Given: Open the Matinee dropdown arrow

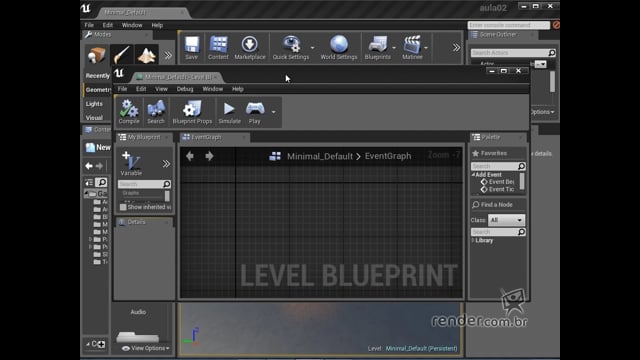Looking at the screenshot, I should pos(426,48).
